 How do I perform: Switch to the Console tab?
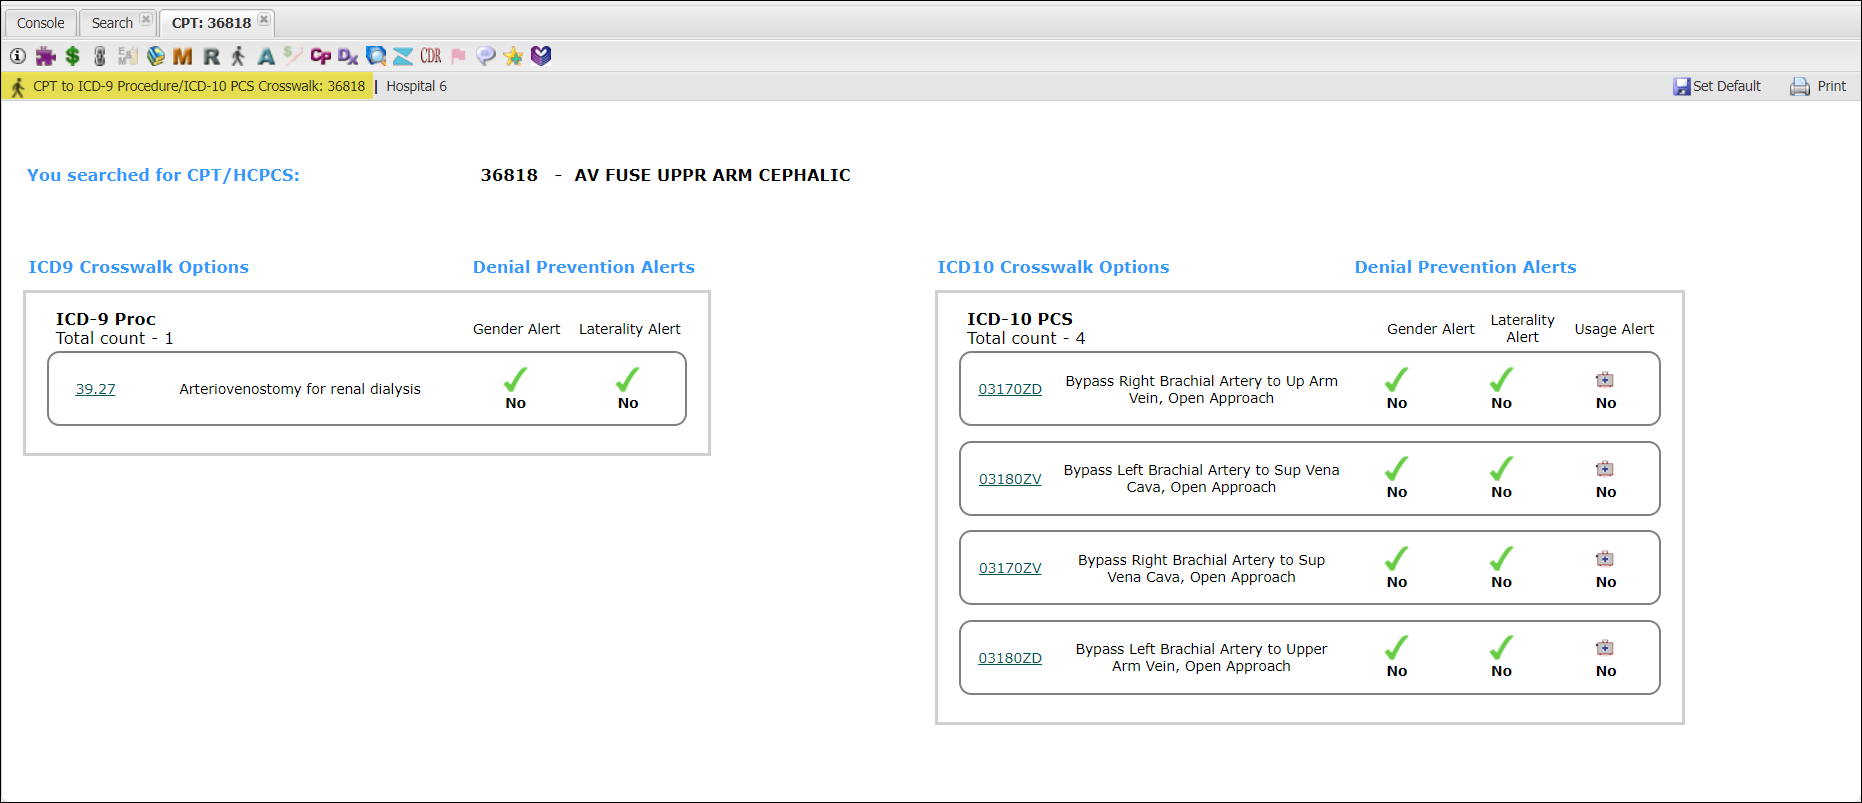point(41,23)
